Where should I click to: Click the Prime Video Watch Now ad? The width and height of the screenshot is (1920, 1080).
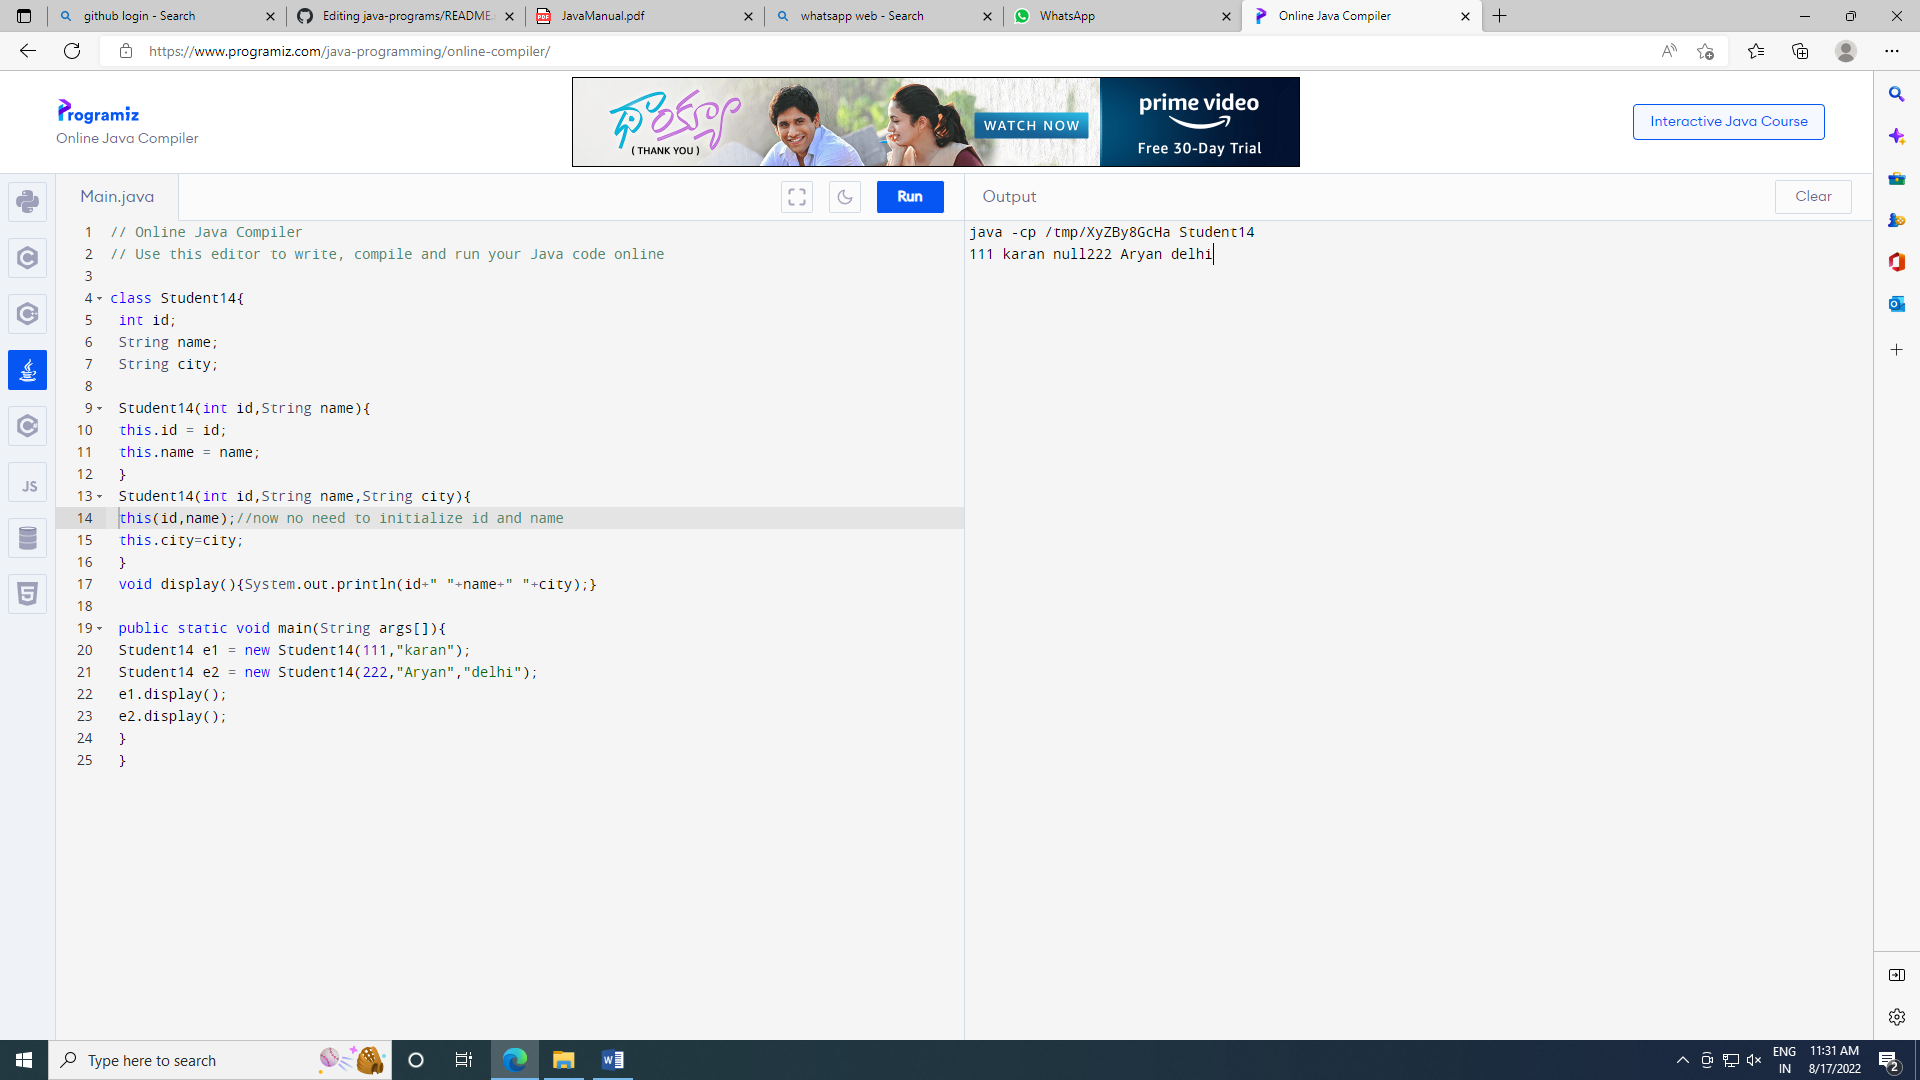(1031, 126)
